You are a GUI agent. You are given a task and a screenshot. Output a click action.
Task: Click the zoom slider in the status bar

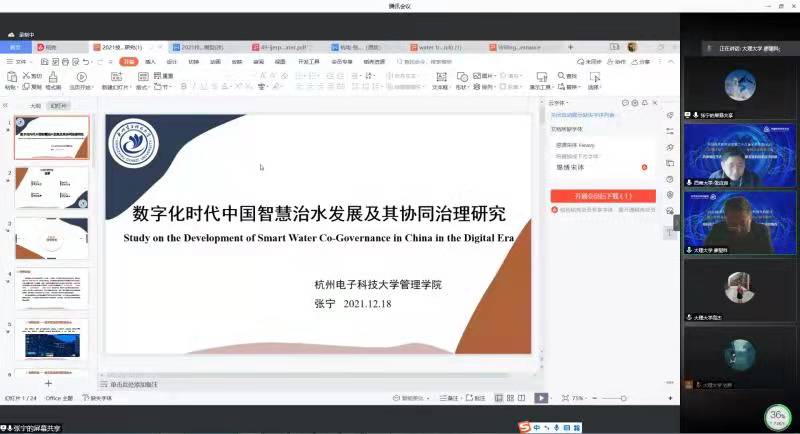tap(610, 398)
